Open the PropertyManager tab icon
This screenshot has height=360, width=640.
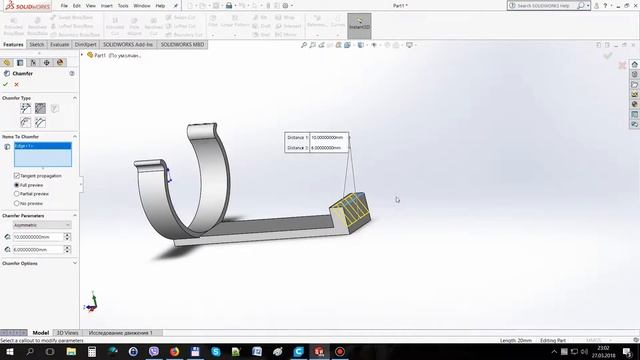click(x=20, y=62)
